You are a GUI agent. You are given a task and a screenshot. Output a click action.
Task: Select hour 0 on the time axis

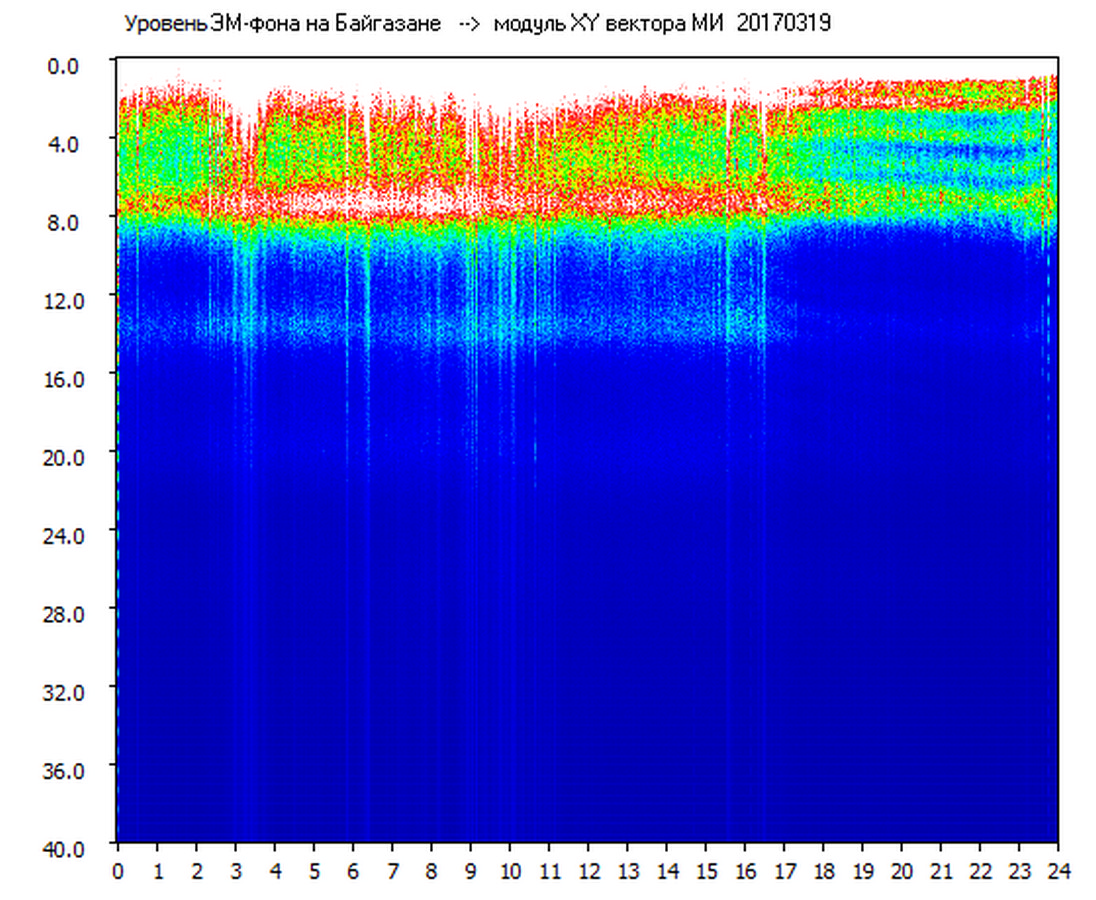tap(118, 871)
